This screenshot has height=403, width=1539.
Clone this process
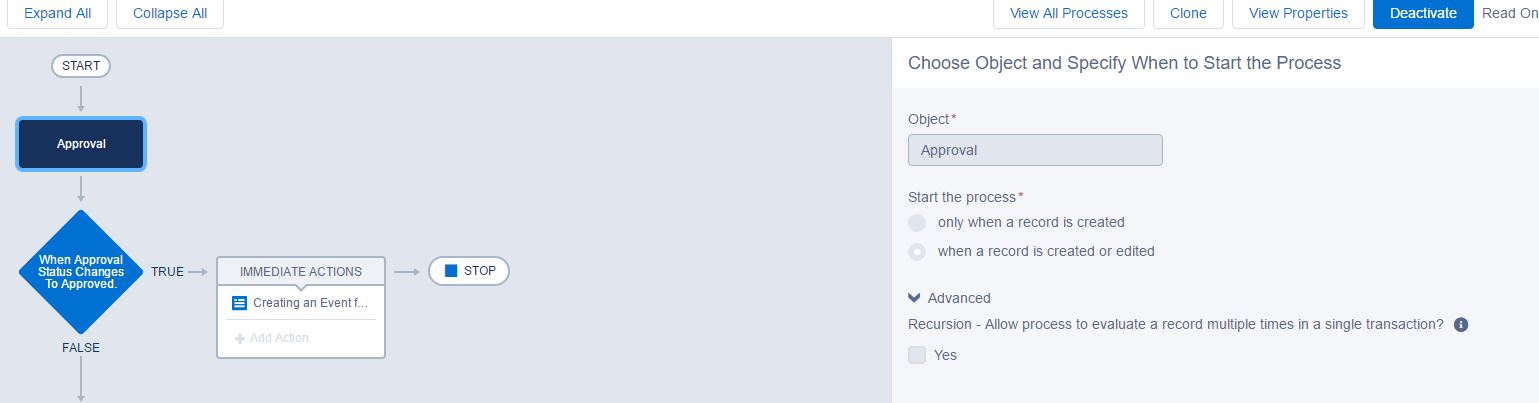(1188, 14)
